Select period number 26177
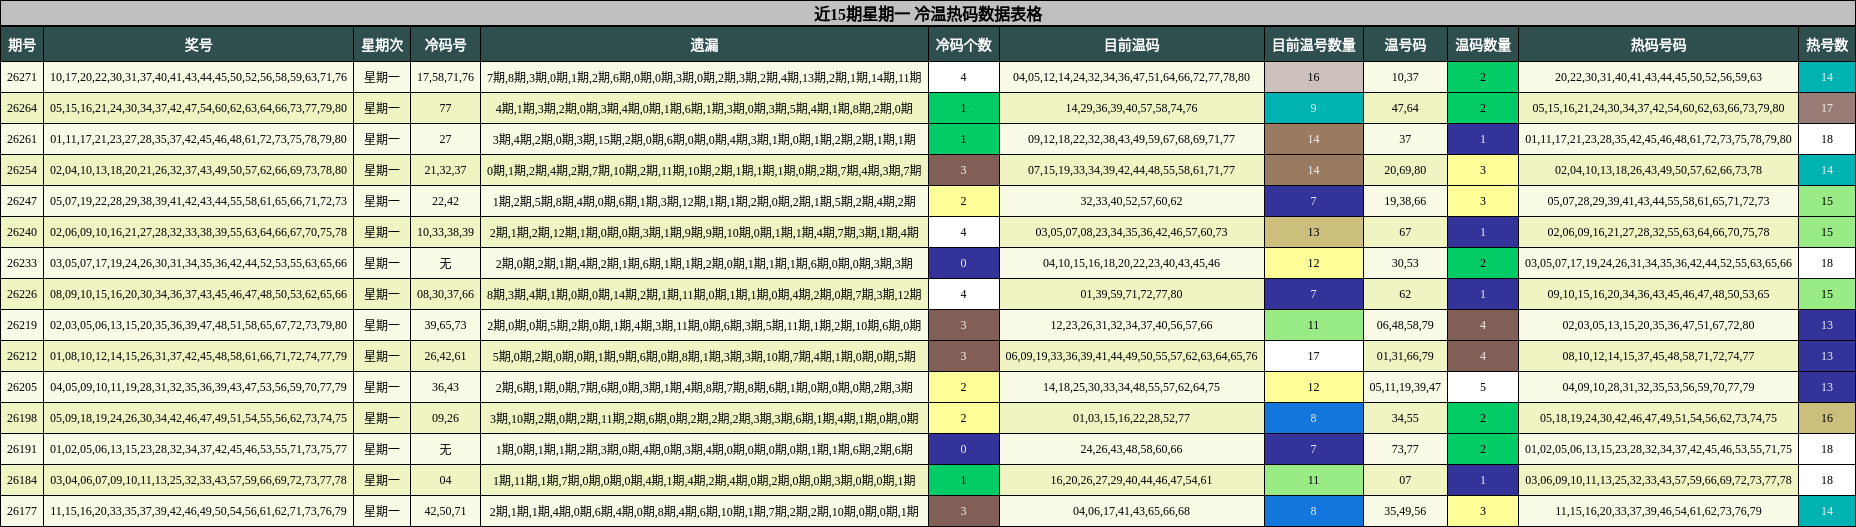Viewport: 1856px width, 527px height. tap(22, 511)
